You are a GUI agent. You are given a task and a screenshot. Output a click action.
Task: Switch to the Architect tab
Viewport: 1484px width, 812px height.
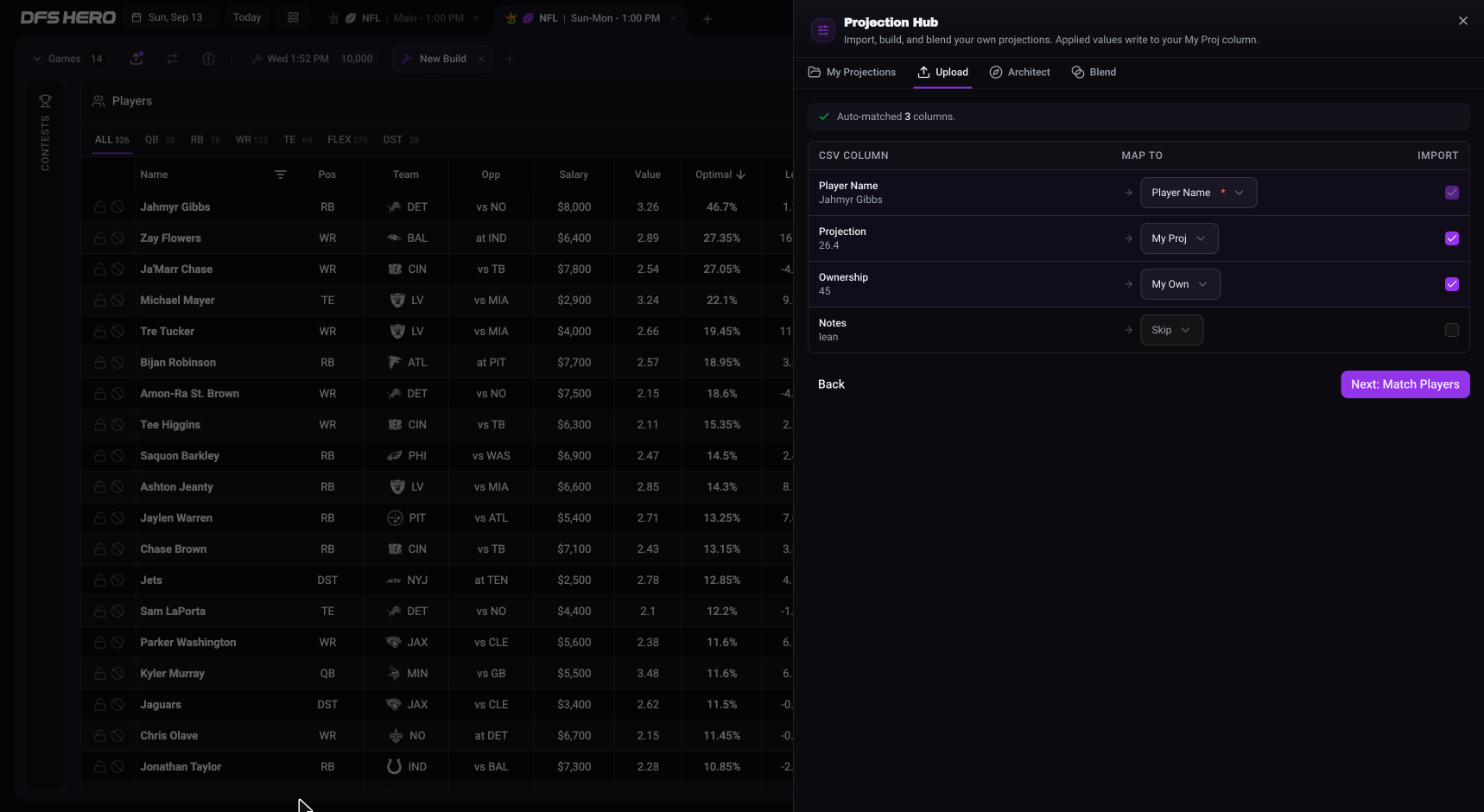click(x=1019, y=72)
